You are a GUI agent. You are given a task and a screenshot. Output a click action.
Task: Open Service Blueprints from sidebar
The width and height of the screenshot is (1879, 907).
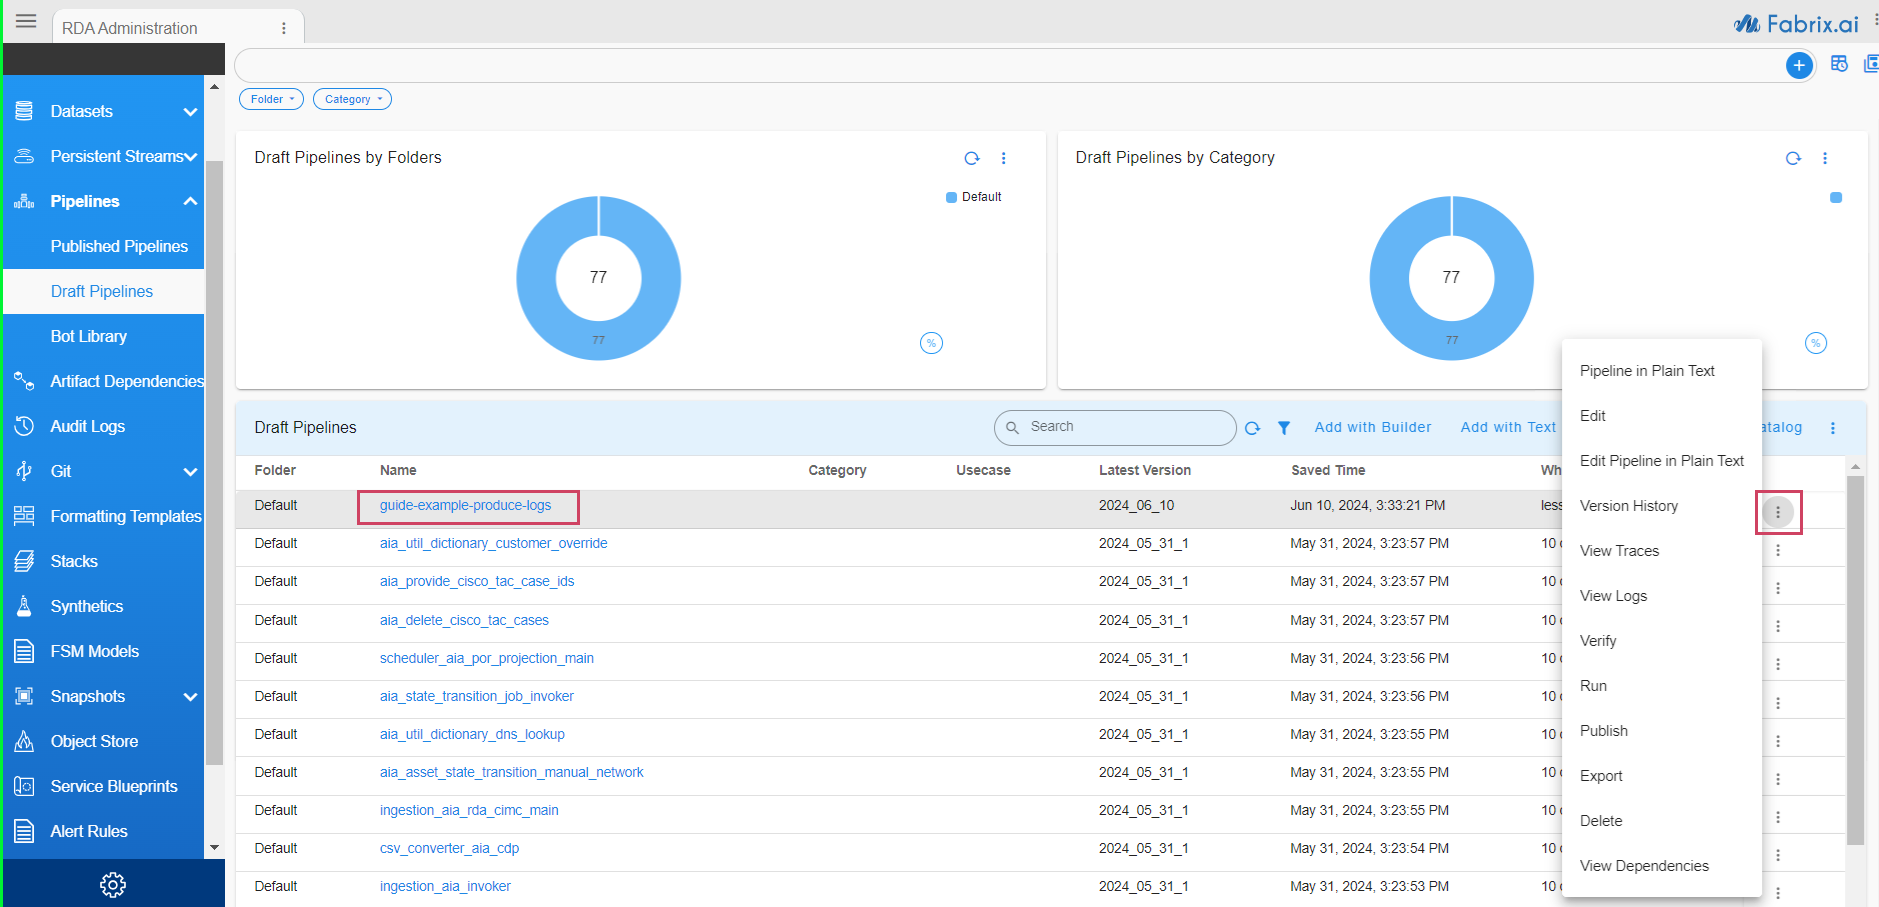click(114, 786)
